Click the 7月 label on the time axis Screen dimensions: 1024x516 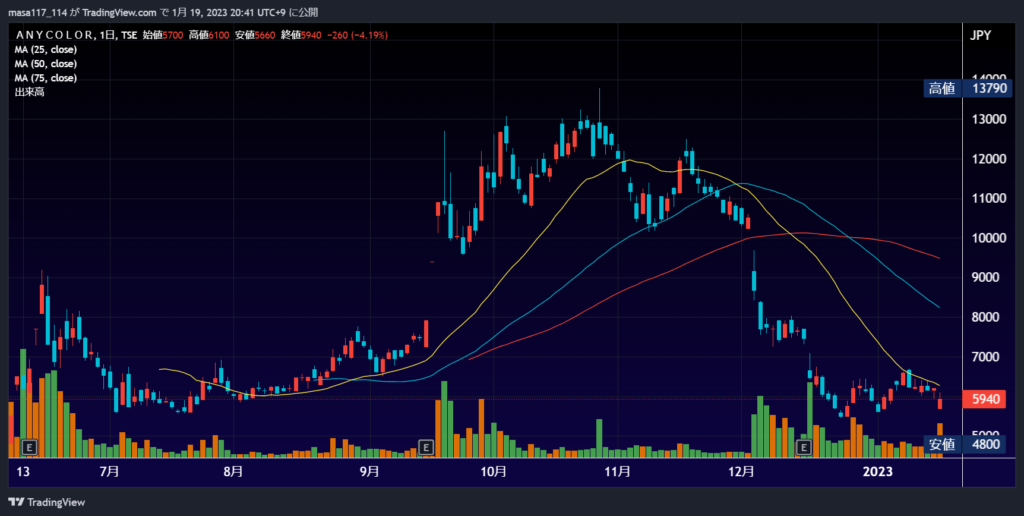(x=110, y=472)
